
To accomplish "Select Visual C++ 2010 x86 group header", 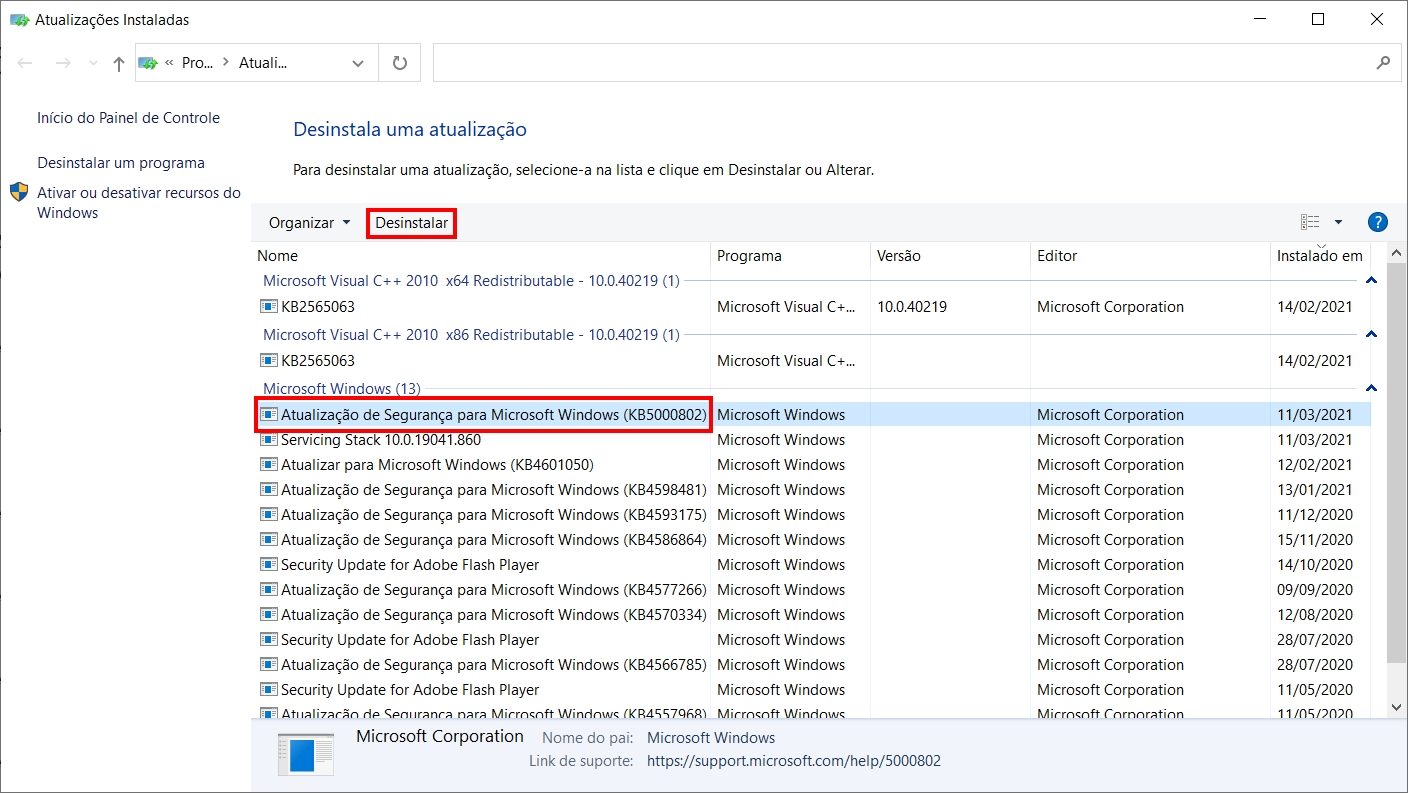I will (x=471, y=335).
